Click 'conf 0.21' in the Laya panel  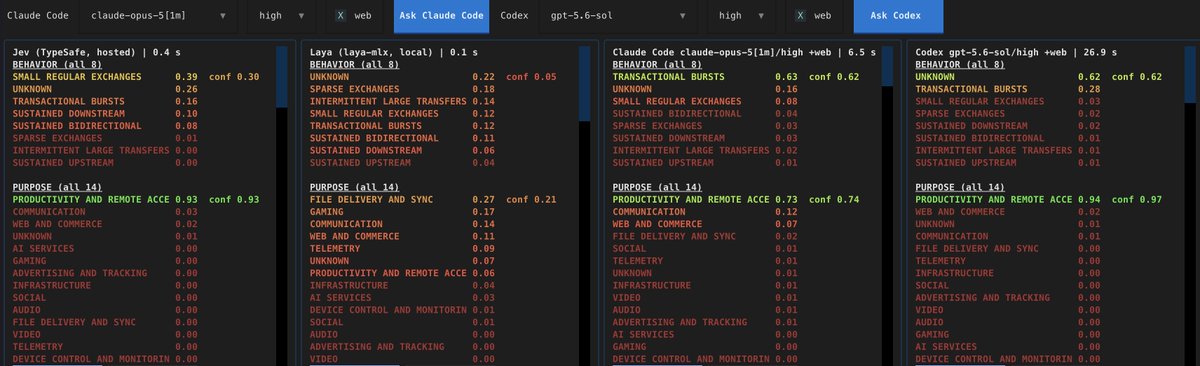(531, 200)
